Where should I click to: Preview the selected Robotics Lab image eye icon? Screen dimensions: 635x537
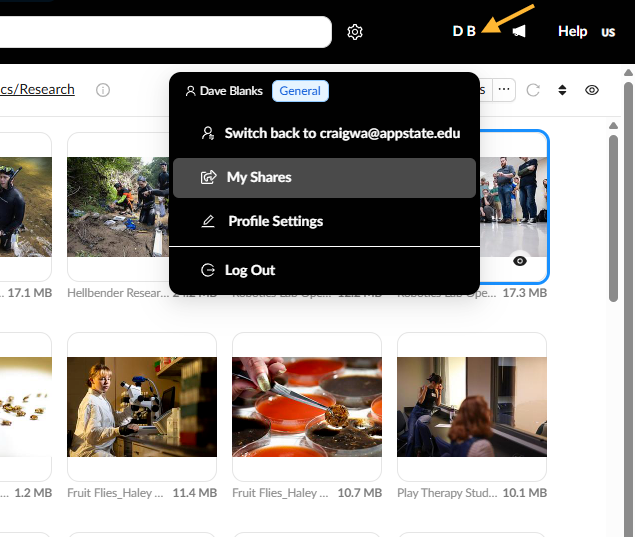coord(520,261)
